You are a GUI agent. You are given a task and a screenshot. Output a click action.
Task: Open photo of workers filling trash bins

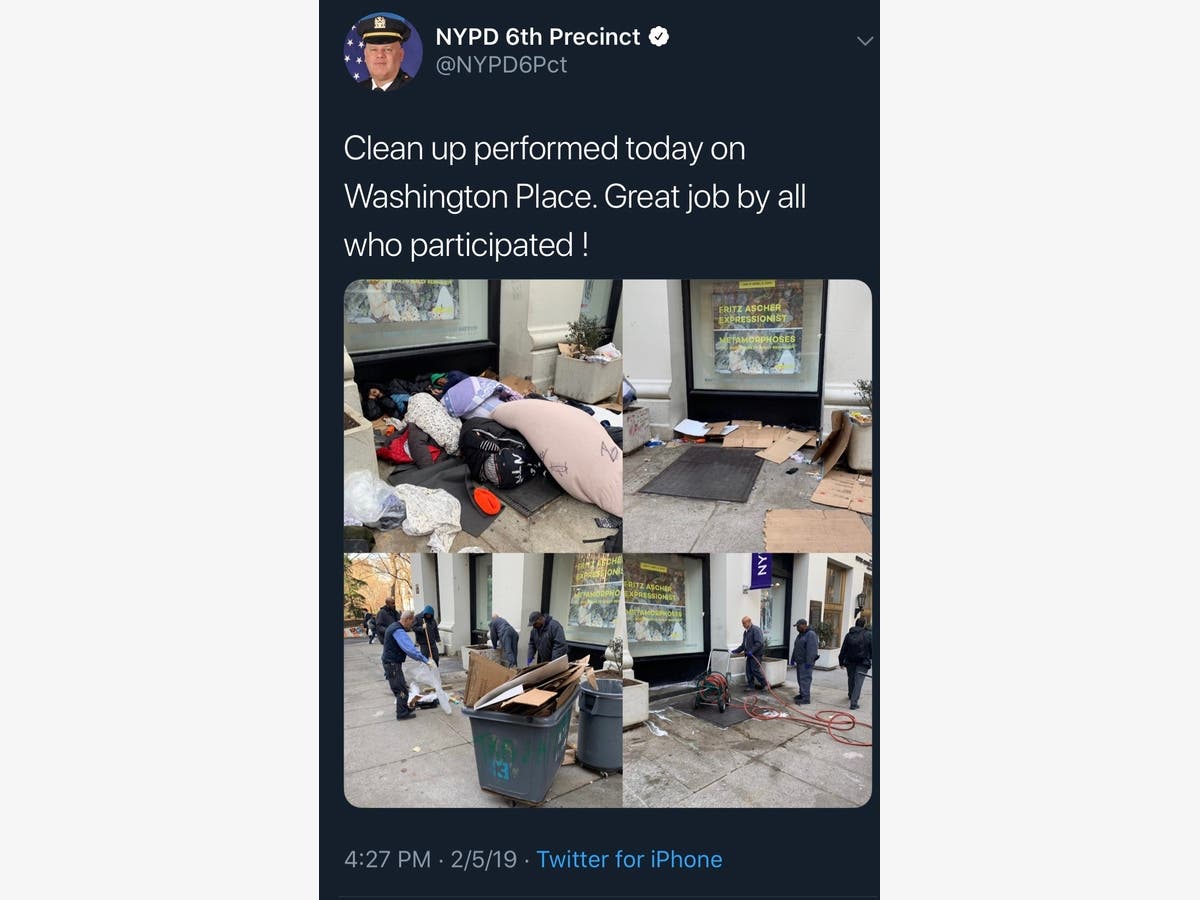(x=483, y=680)
